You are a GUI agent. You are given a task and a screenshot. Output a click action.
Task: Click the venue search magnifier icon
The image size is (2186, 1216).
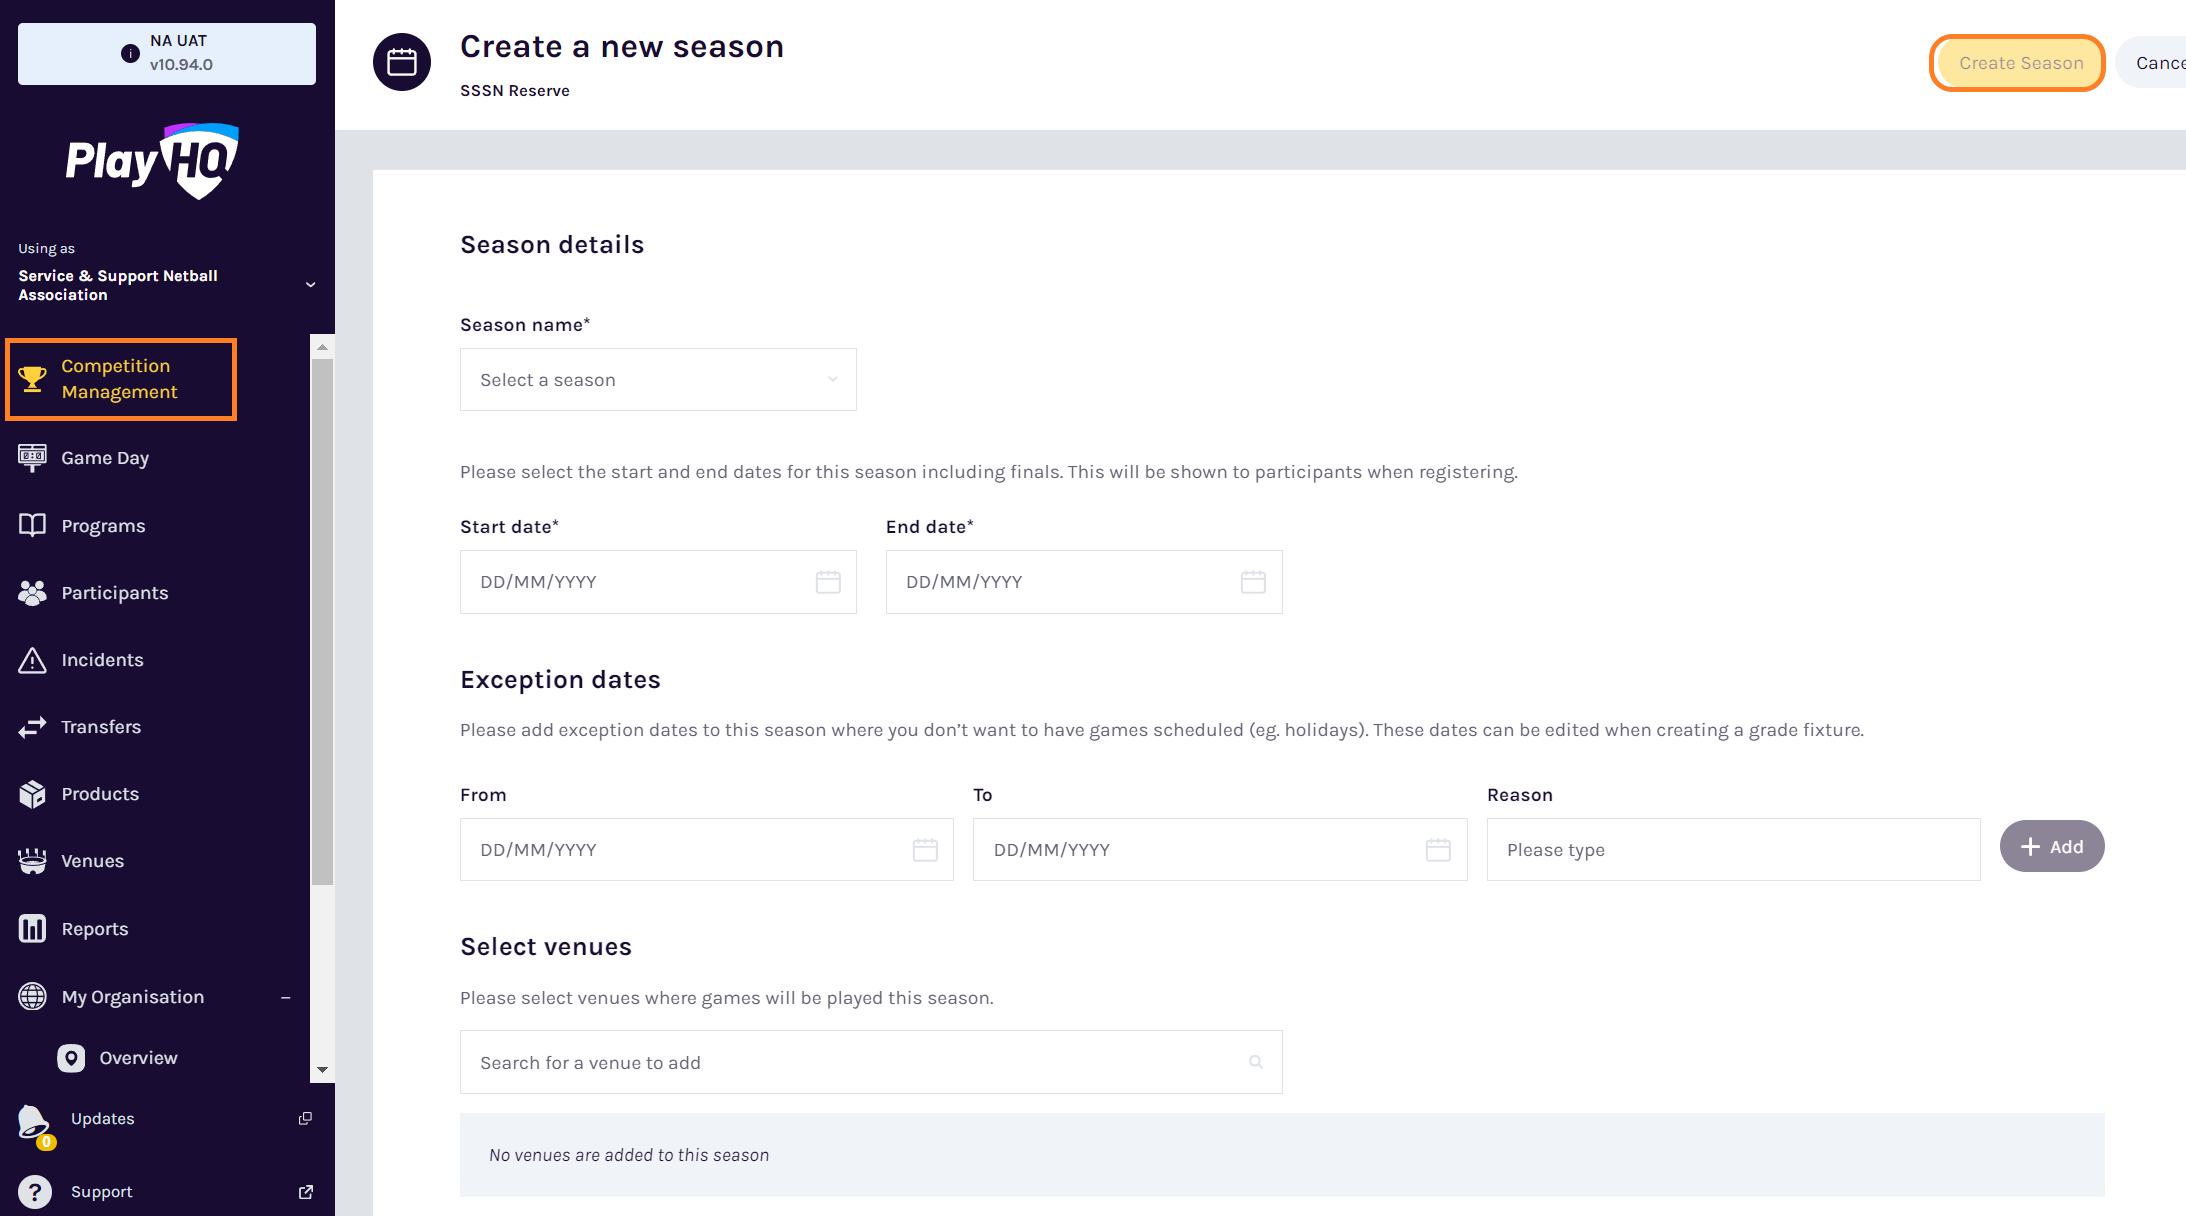(1256, 1062)
